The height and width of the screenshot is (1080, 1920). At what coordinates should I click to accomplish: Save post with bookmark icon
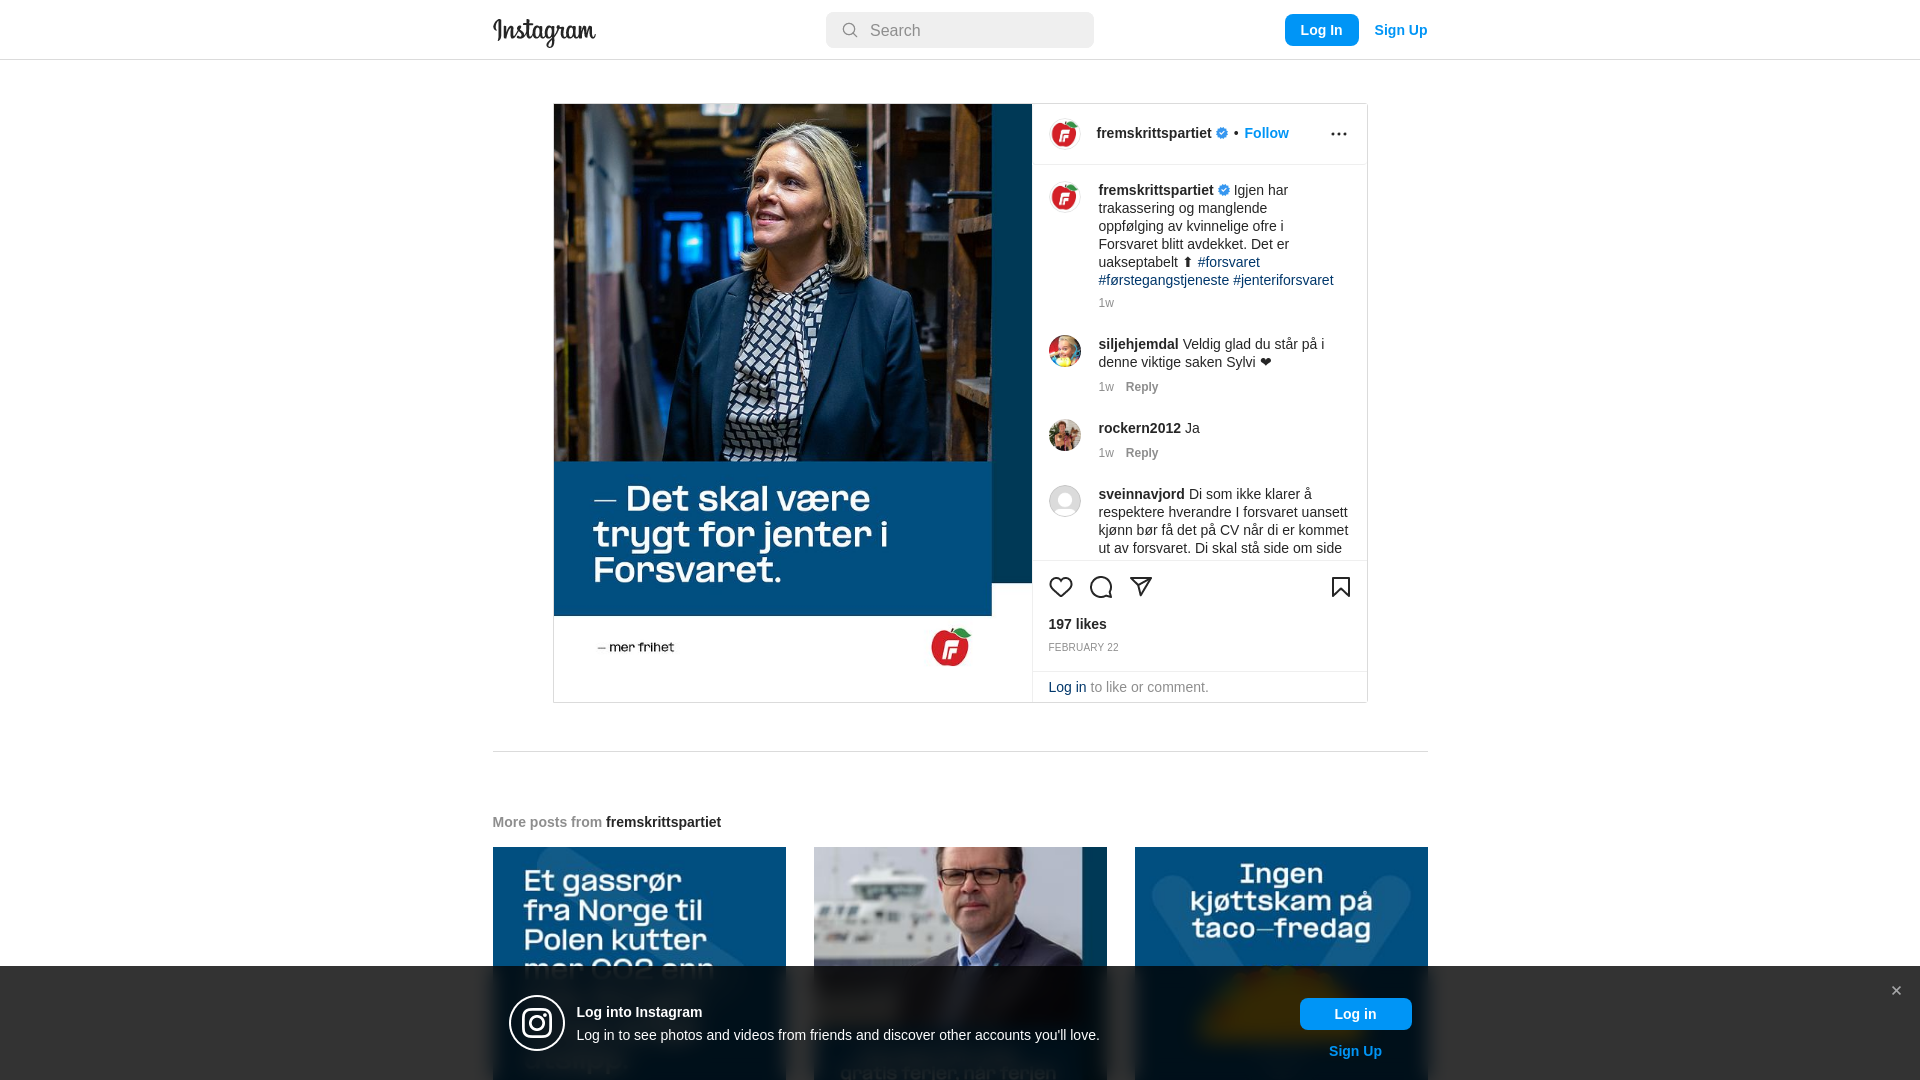click(x=1341, y=587)
